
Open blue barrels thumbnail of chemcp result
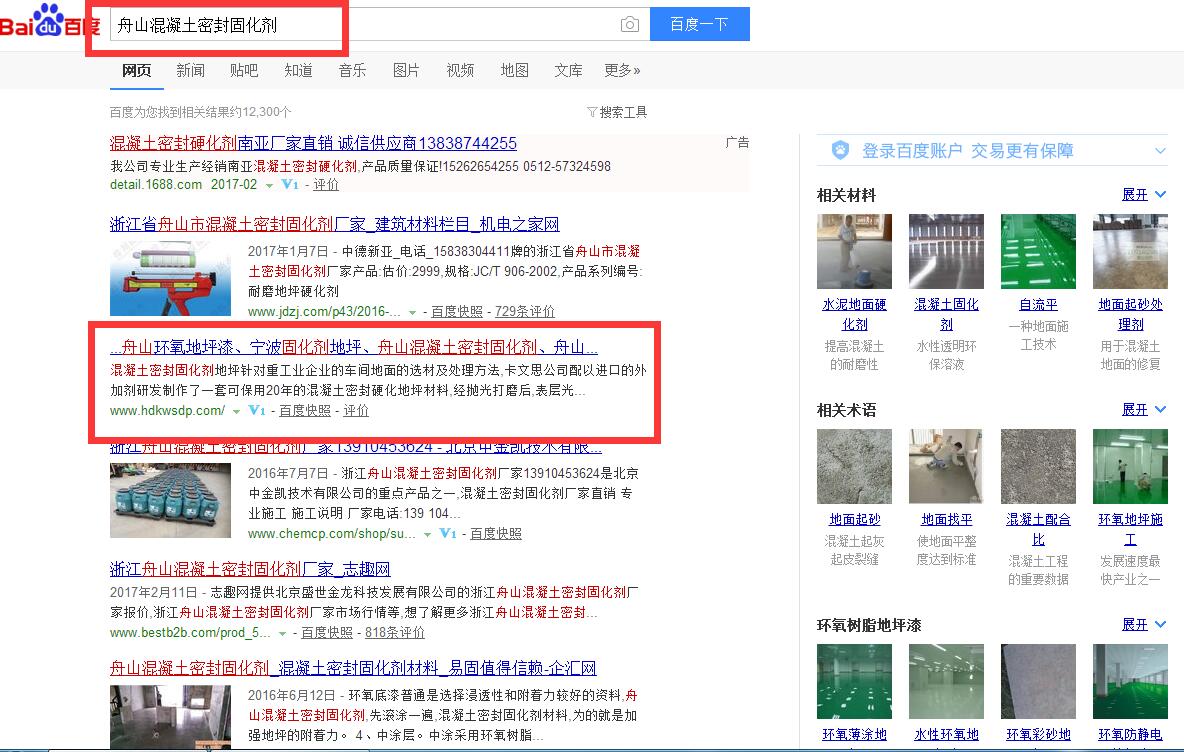pos(171,500)
